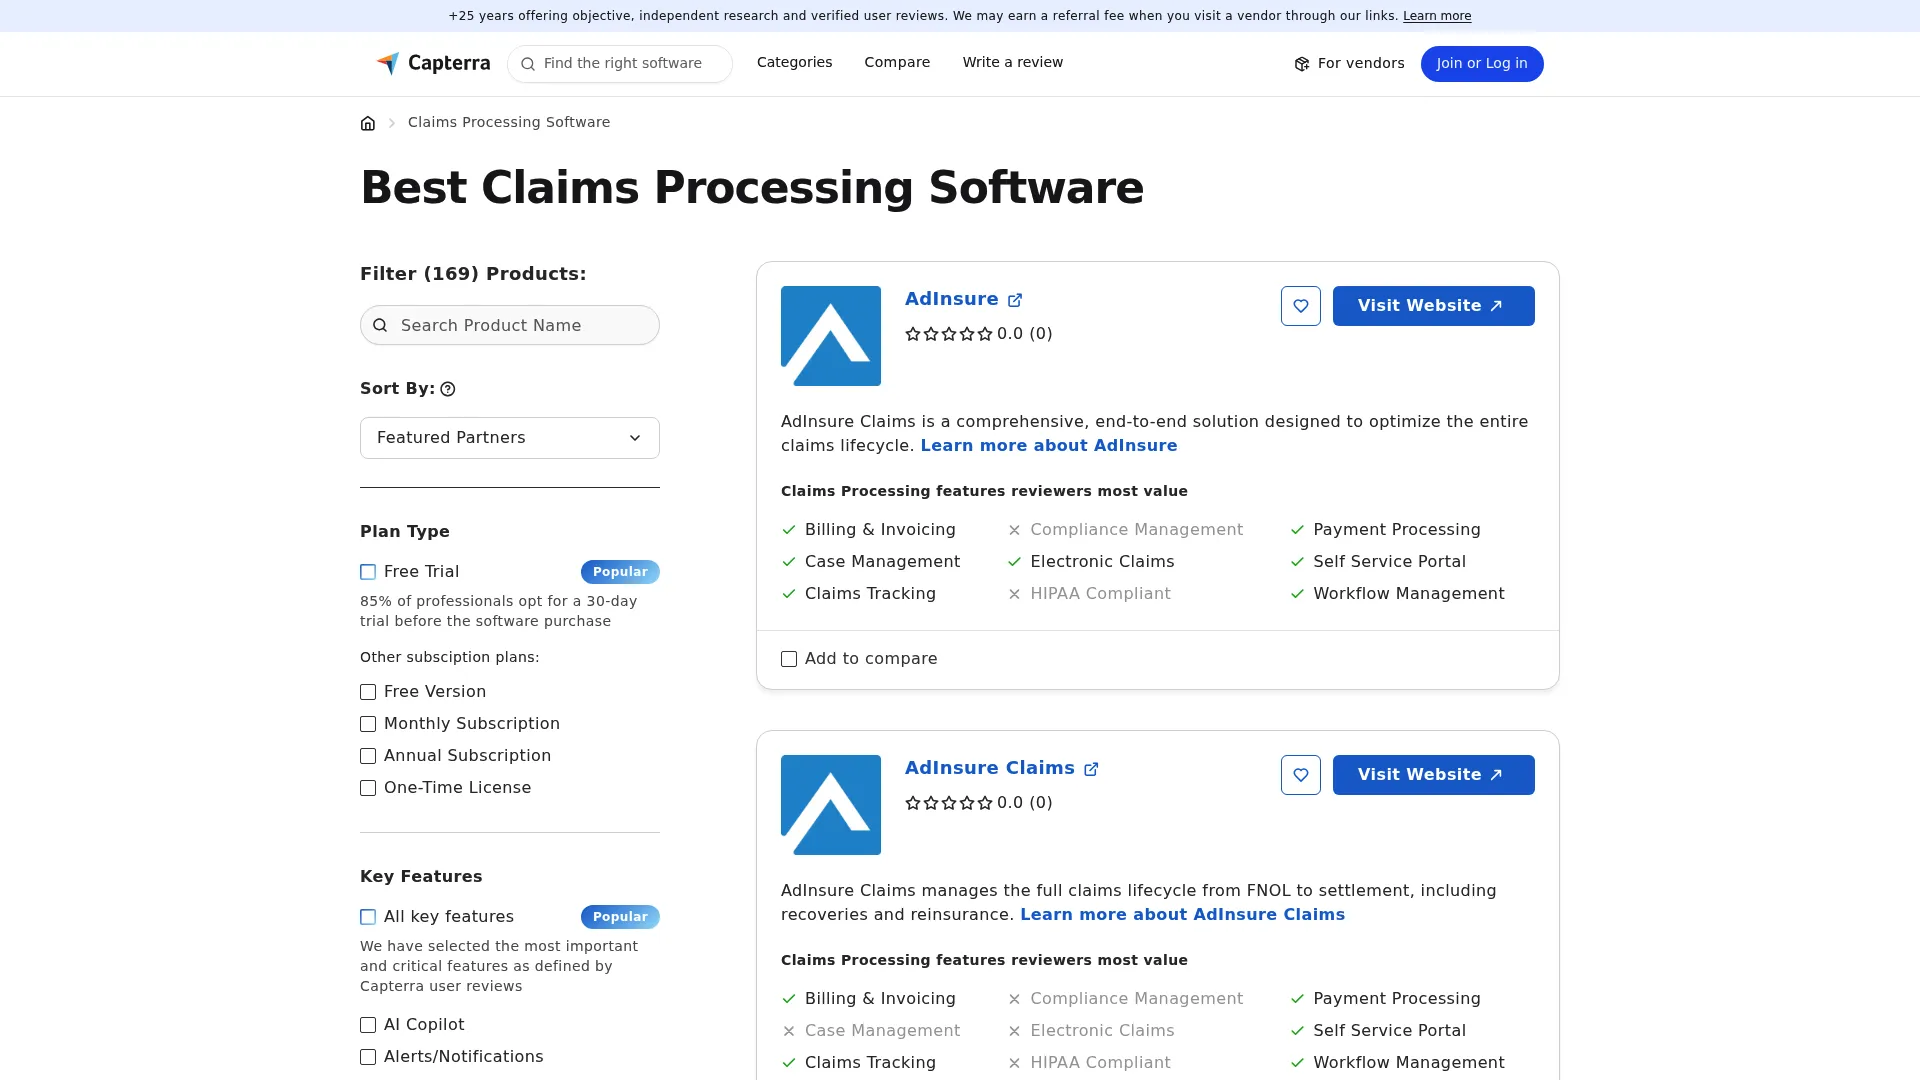Check the All key features filter
Image resolution: width=1920 pixels, height=1080 pixels.
tap(368, 917)
